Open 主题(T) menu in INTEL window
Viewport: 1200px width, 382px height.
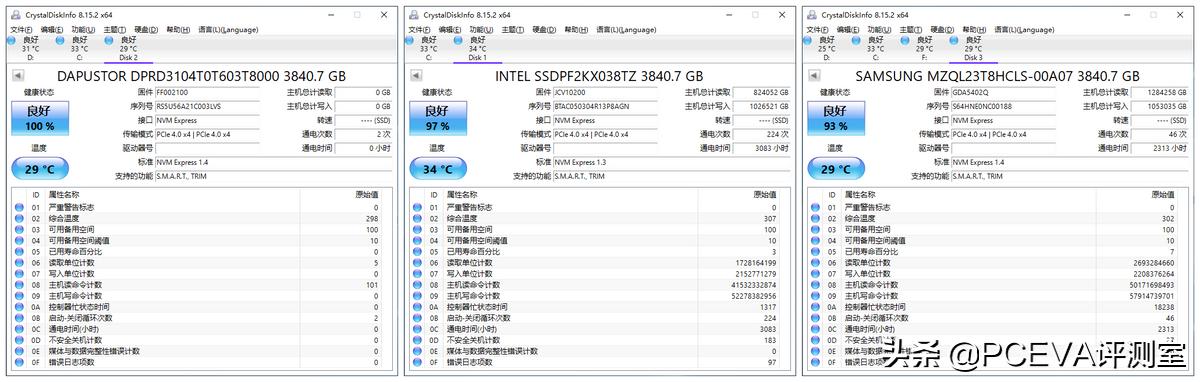tap(513, 29)
